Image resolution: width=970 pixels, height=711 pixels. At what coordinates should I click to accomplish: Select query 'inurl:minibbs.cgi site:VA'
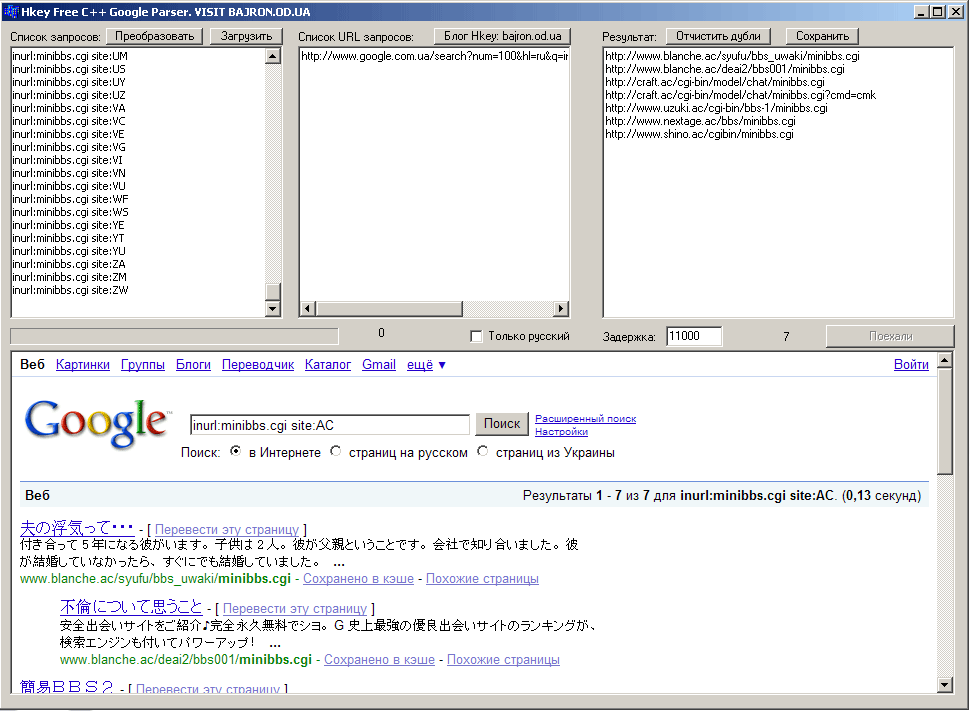pyautogui.click(x=69, y=108)
